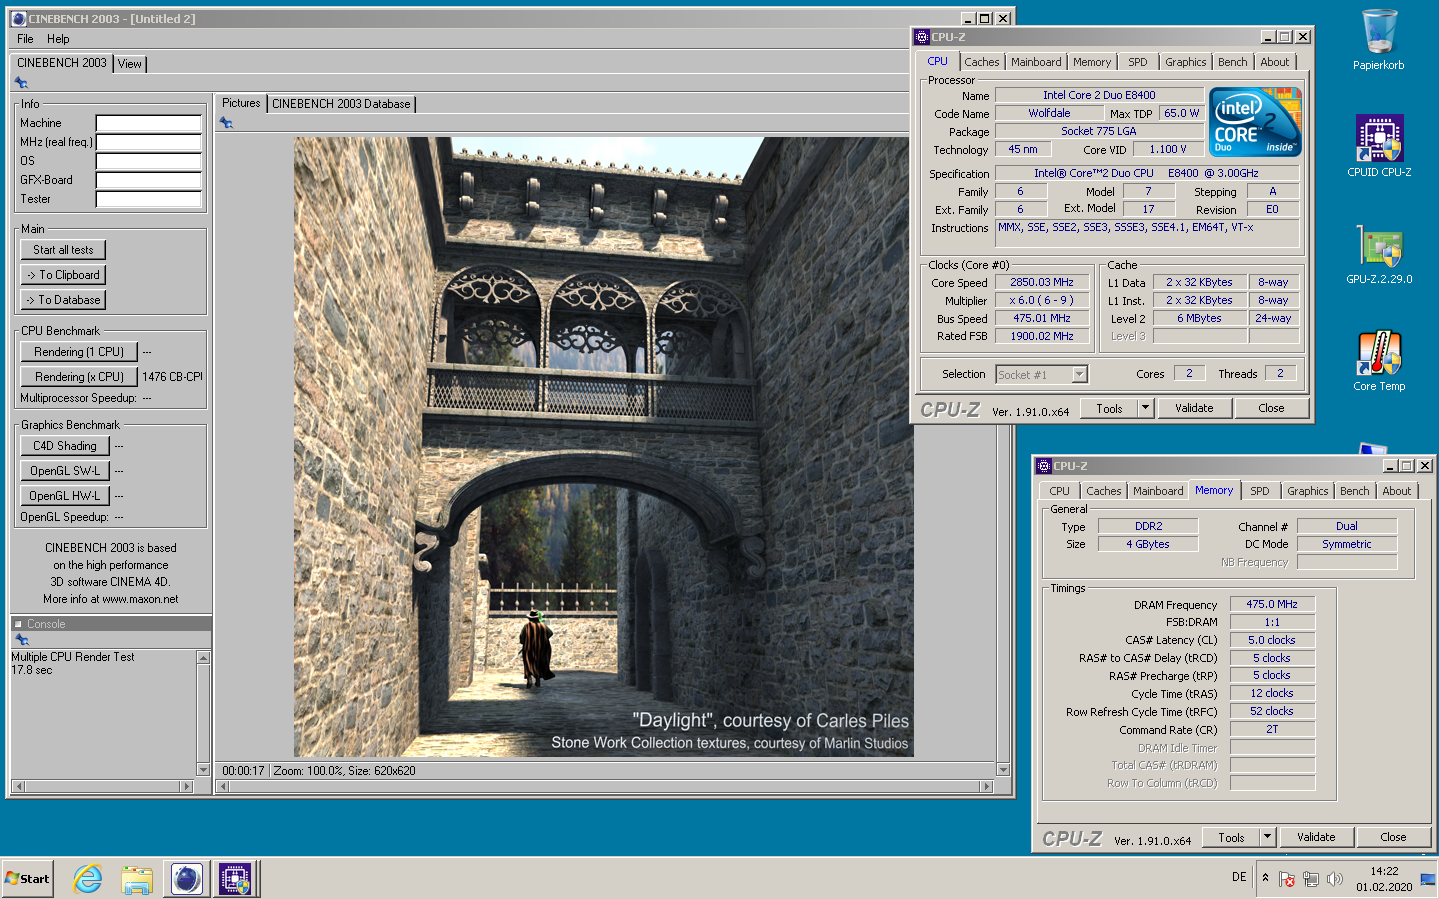Expand Tools dropdown arrow in lower CPU-Z

[1268, 837]
